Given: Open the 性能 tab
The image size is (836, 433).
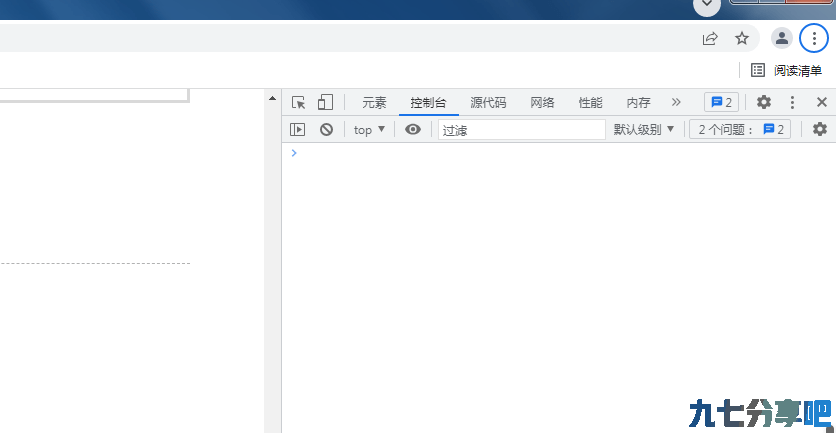Looking at the screenshot, I should click(591, 102).
